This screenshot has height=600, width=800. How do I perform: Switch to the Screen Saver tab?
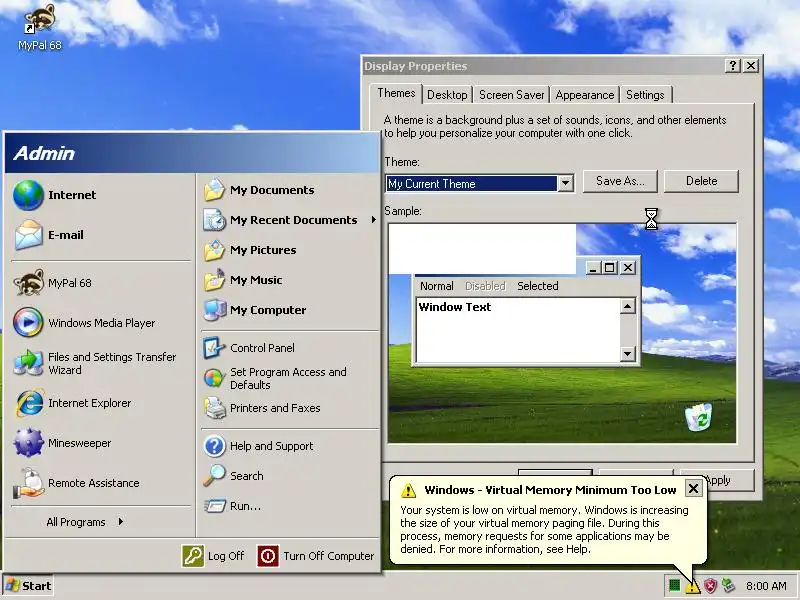tap(511, 95)
